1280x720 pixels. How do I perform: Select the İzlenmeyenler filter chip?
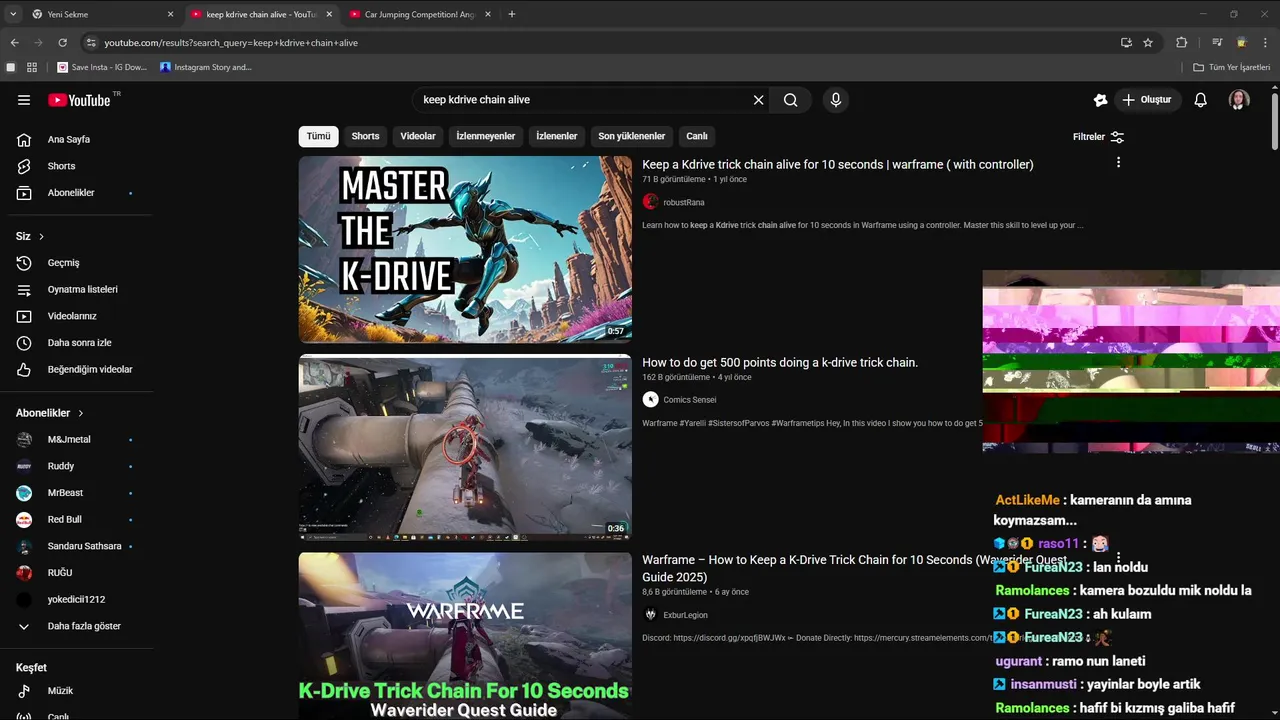[x=486, y=136]
